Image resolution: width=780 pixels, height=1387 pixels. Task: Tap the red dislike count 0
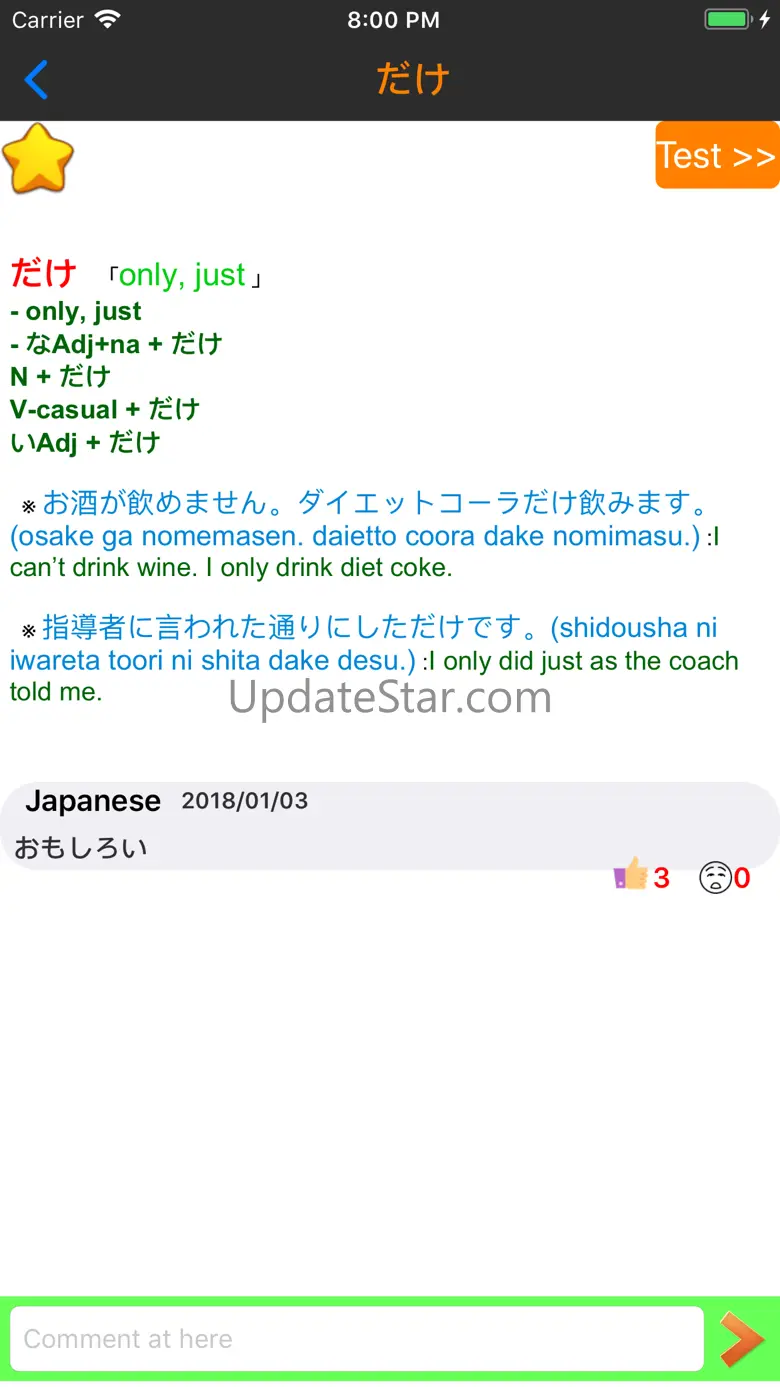(x=742, y=878)
